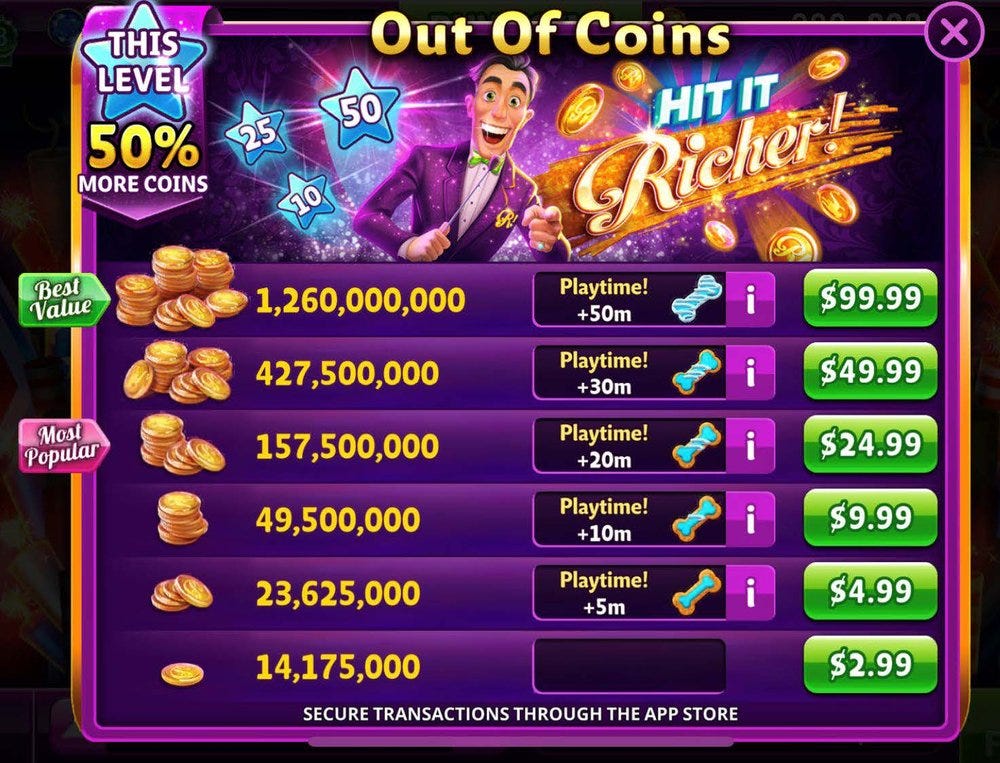
Task: Select the Most Popular pink tag
Action: coord(64,445)
